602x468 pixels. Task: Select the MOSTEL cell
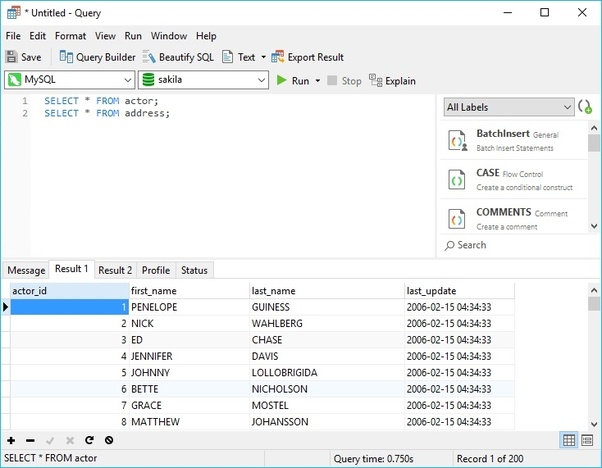(x=327, y=405)
